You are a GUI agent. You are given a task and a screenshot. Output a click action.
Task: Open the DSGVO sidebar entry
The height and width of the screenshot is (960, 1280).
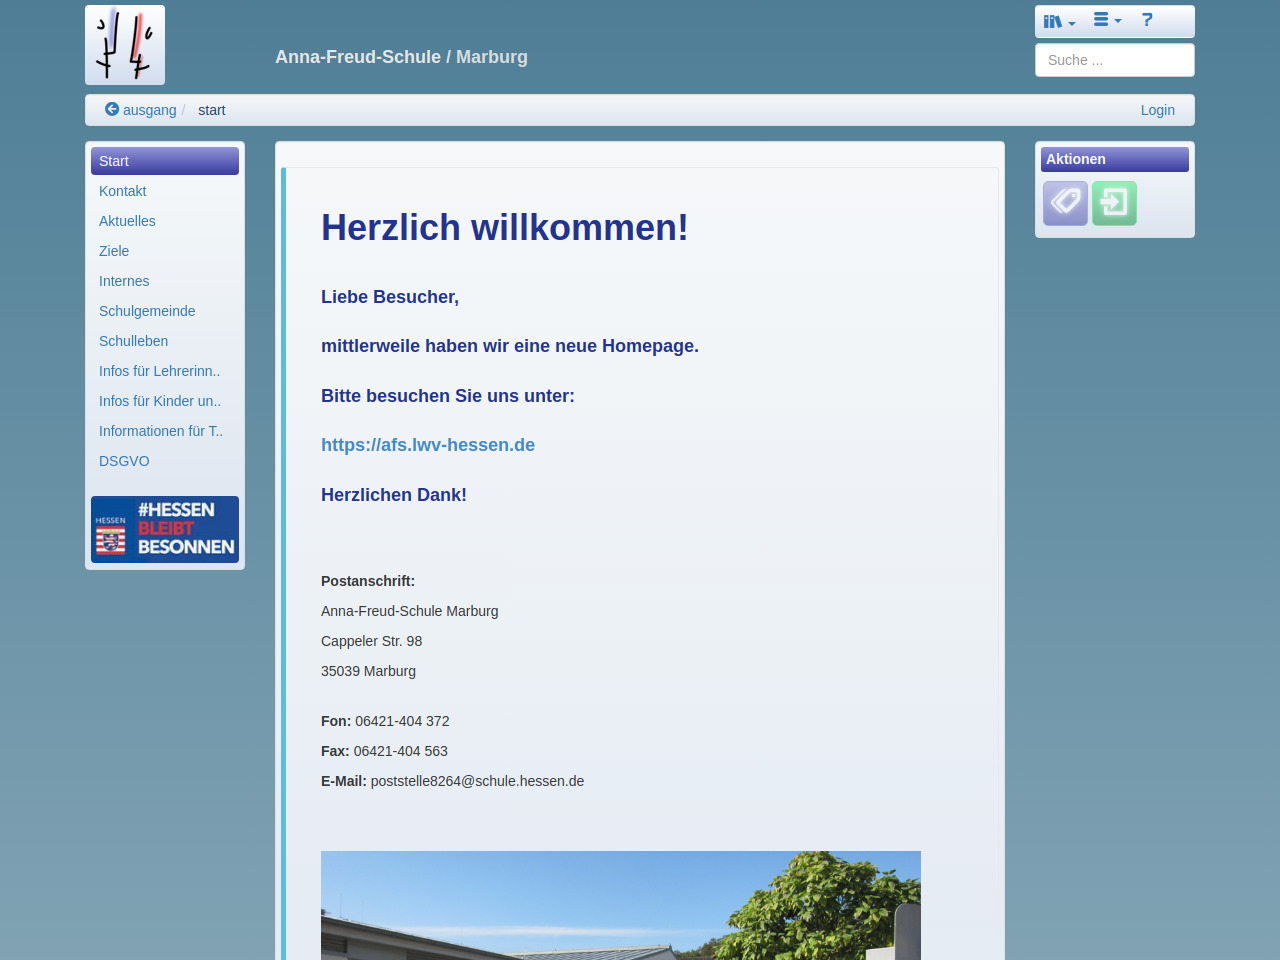[x=124, y=461]
